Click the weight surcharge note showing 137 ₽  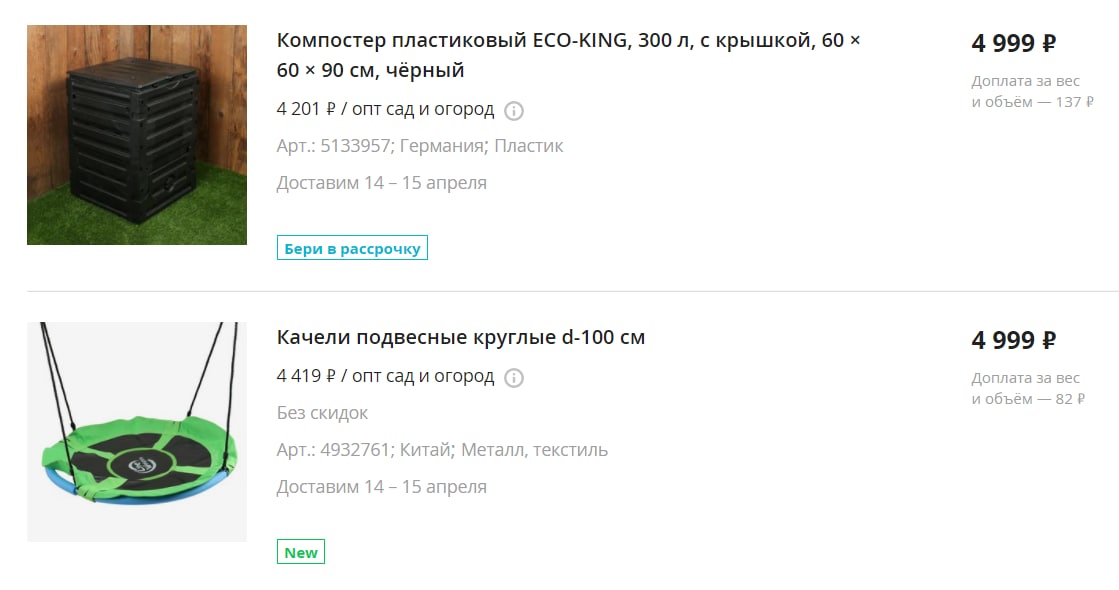tap(1032, 91)
